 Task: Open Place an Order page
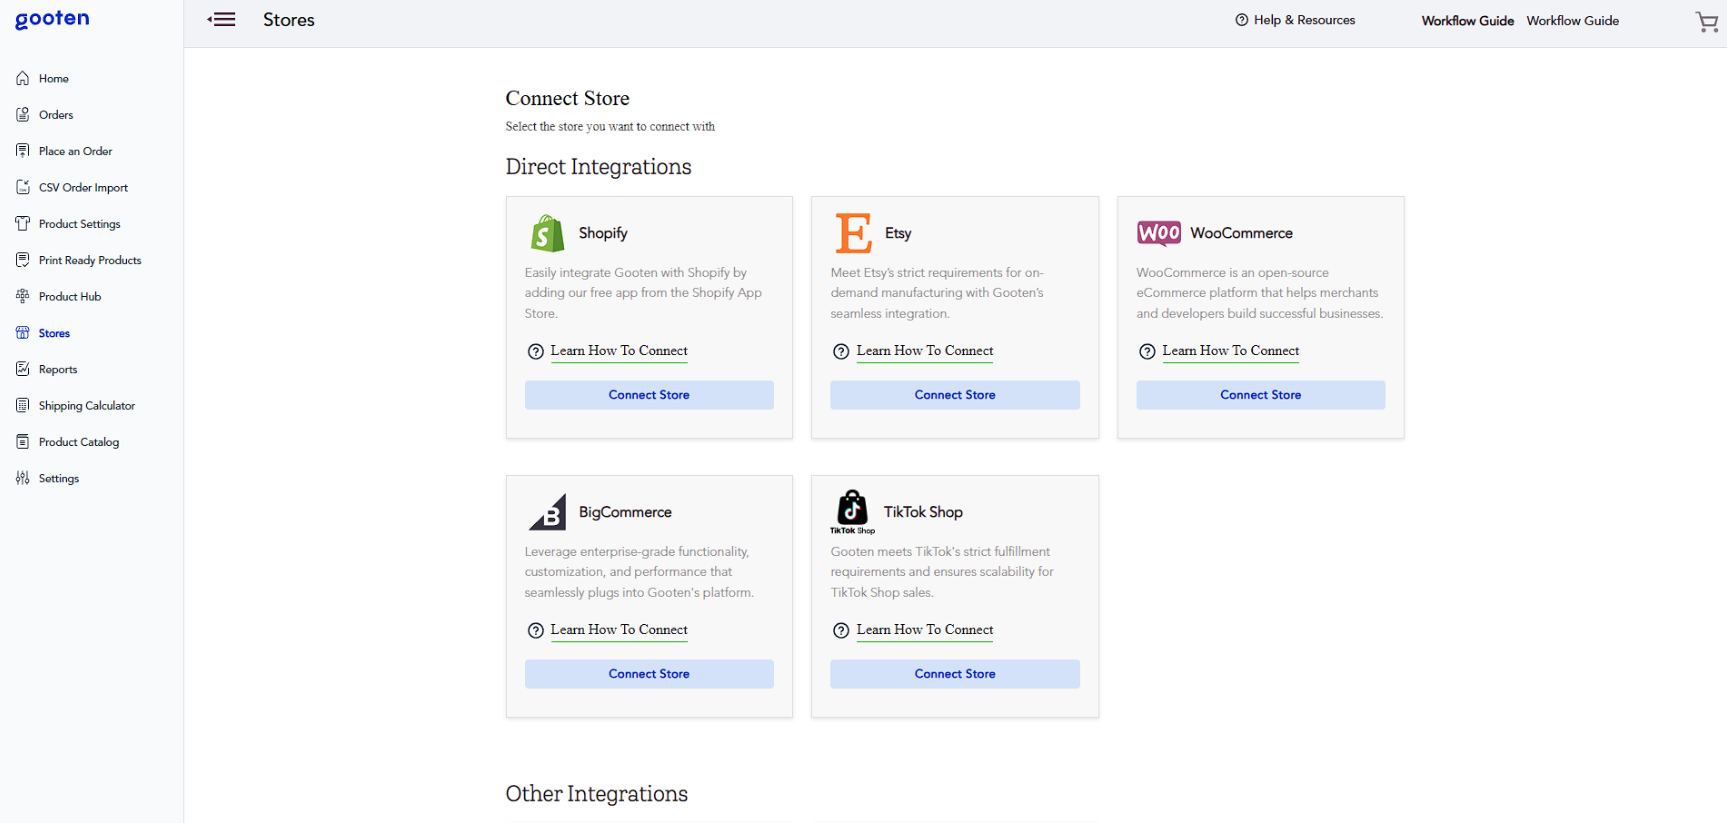(x=75, y=151)
